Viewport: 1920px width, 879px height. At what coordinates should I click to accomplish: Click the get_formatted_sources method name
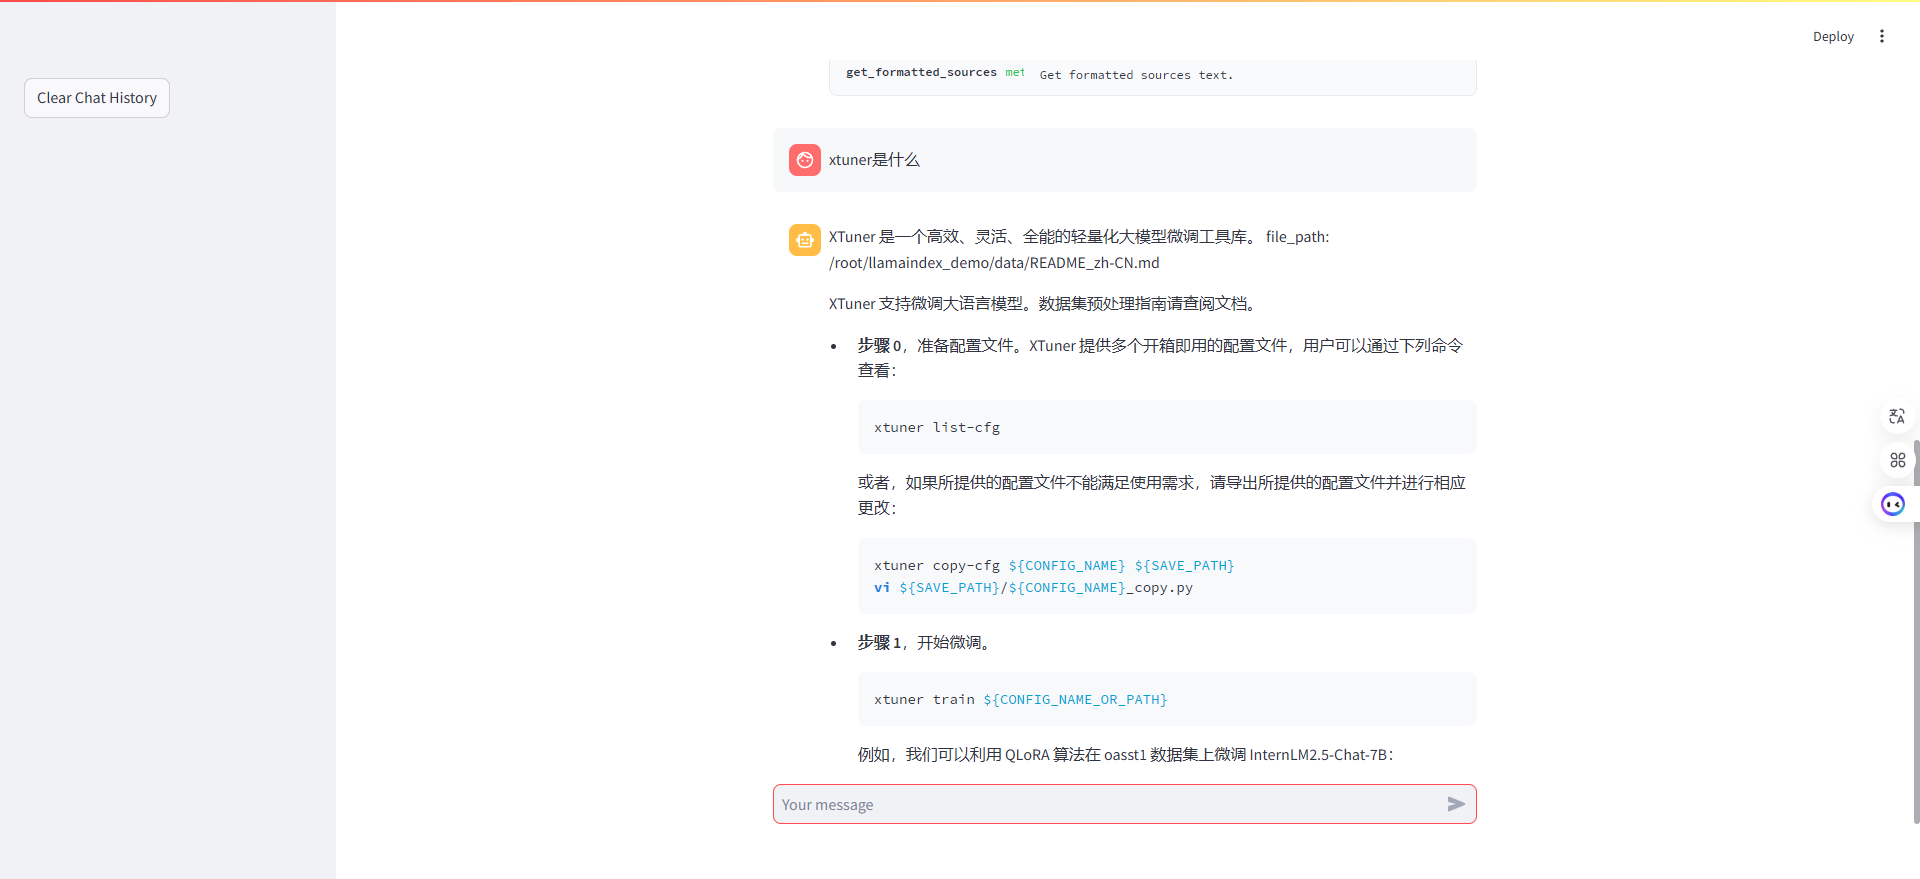coord(921,73)
